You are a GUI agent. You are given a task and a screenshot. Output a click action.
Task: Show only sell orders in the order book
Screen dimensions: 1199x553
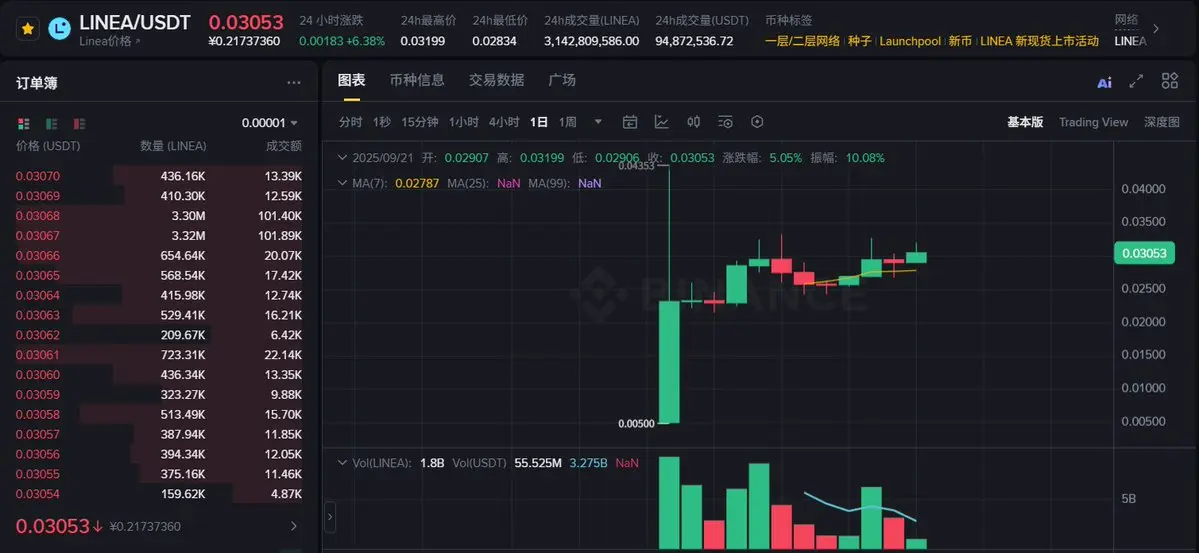tap(80, 123)
